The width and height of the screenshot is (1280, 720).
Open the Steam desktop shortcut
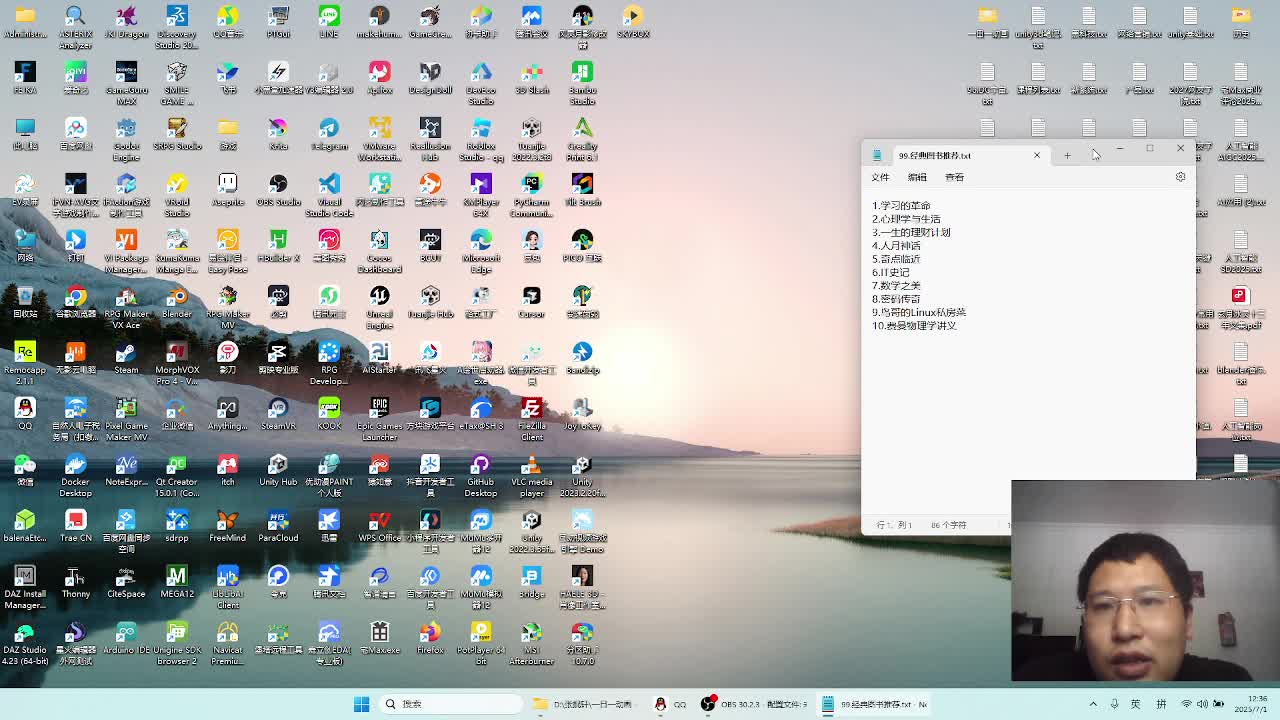coord(126,353)
